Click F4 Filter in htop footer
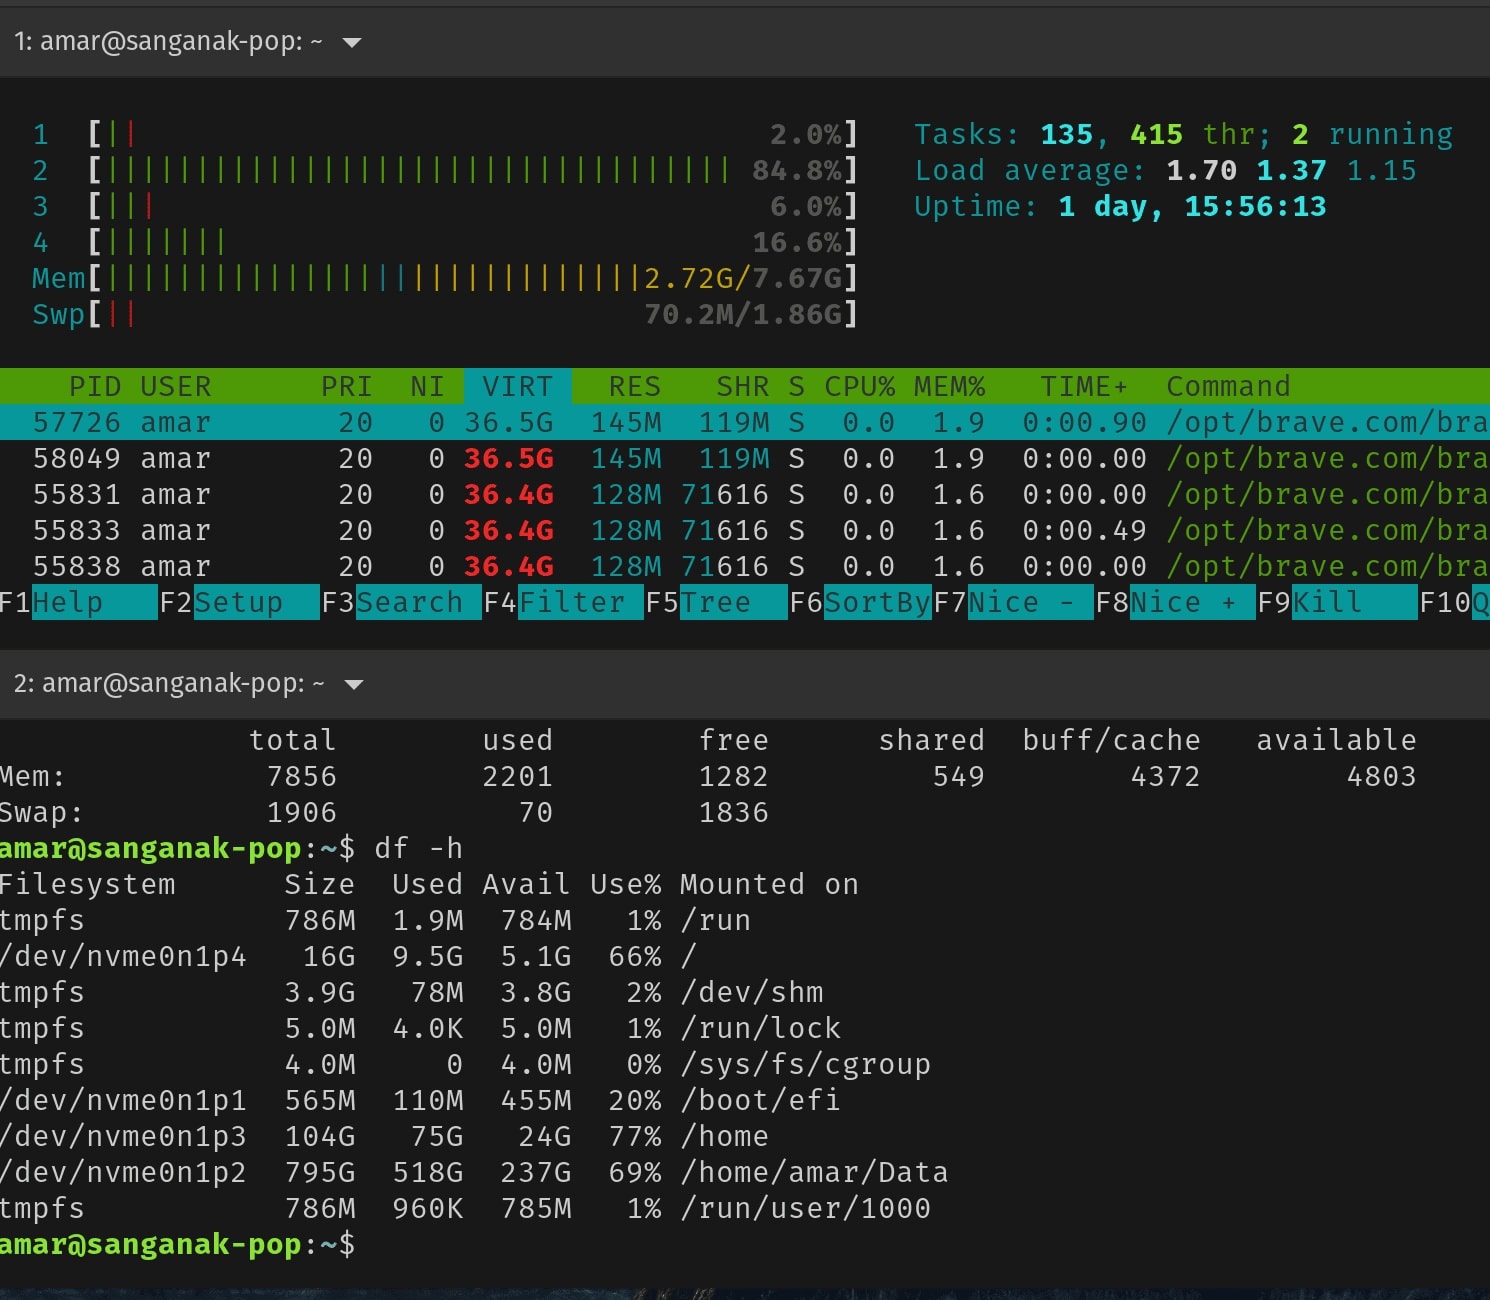 [x=564, y=603]
